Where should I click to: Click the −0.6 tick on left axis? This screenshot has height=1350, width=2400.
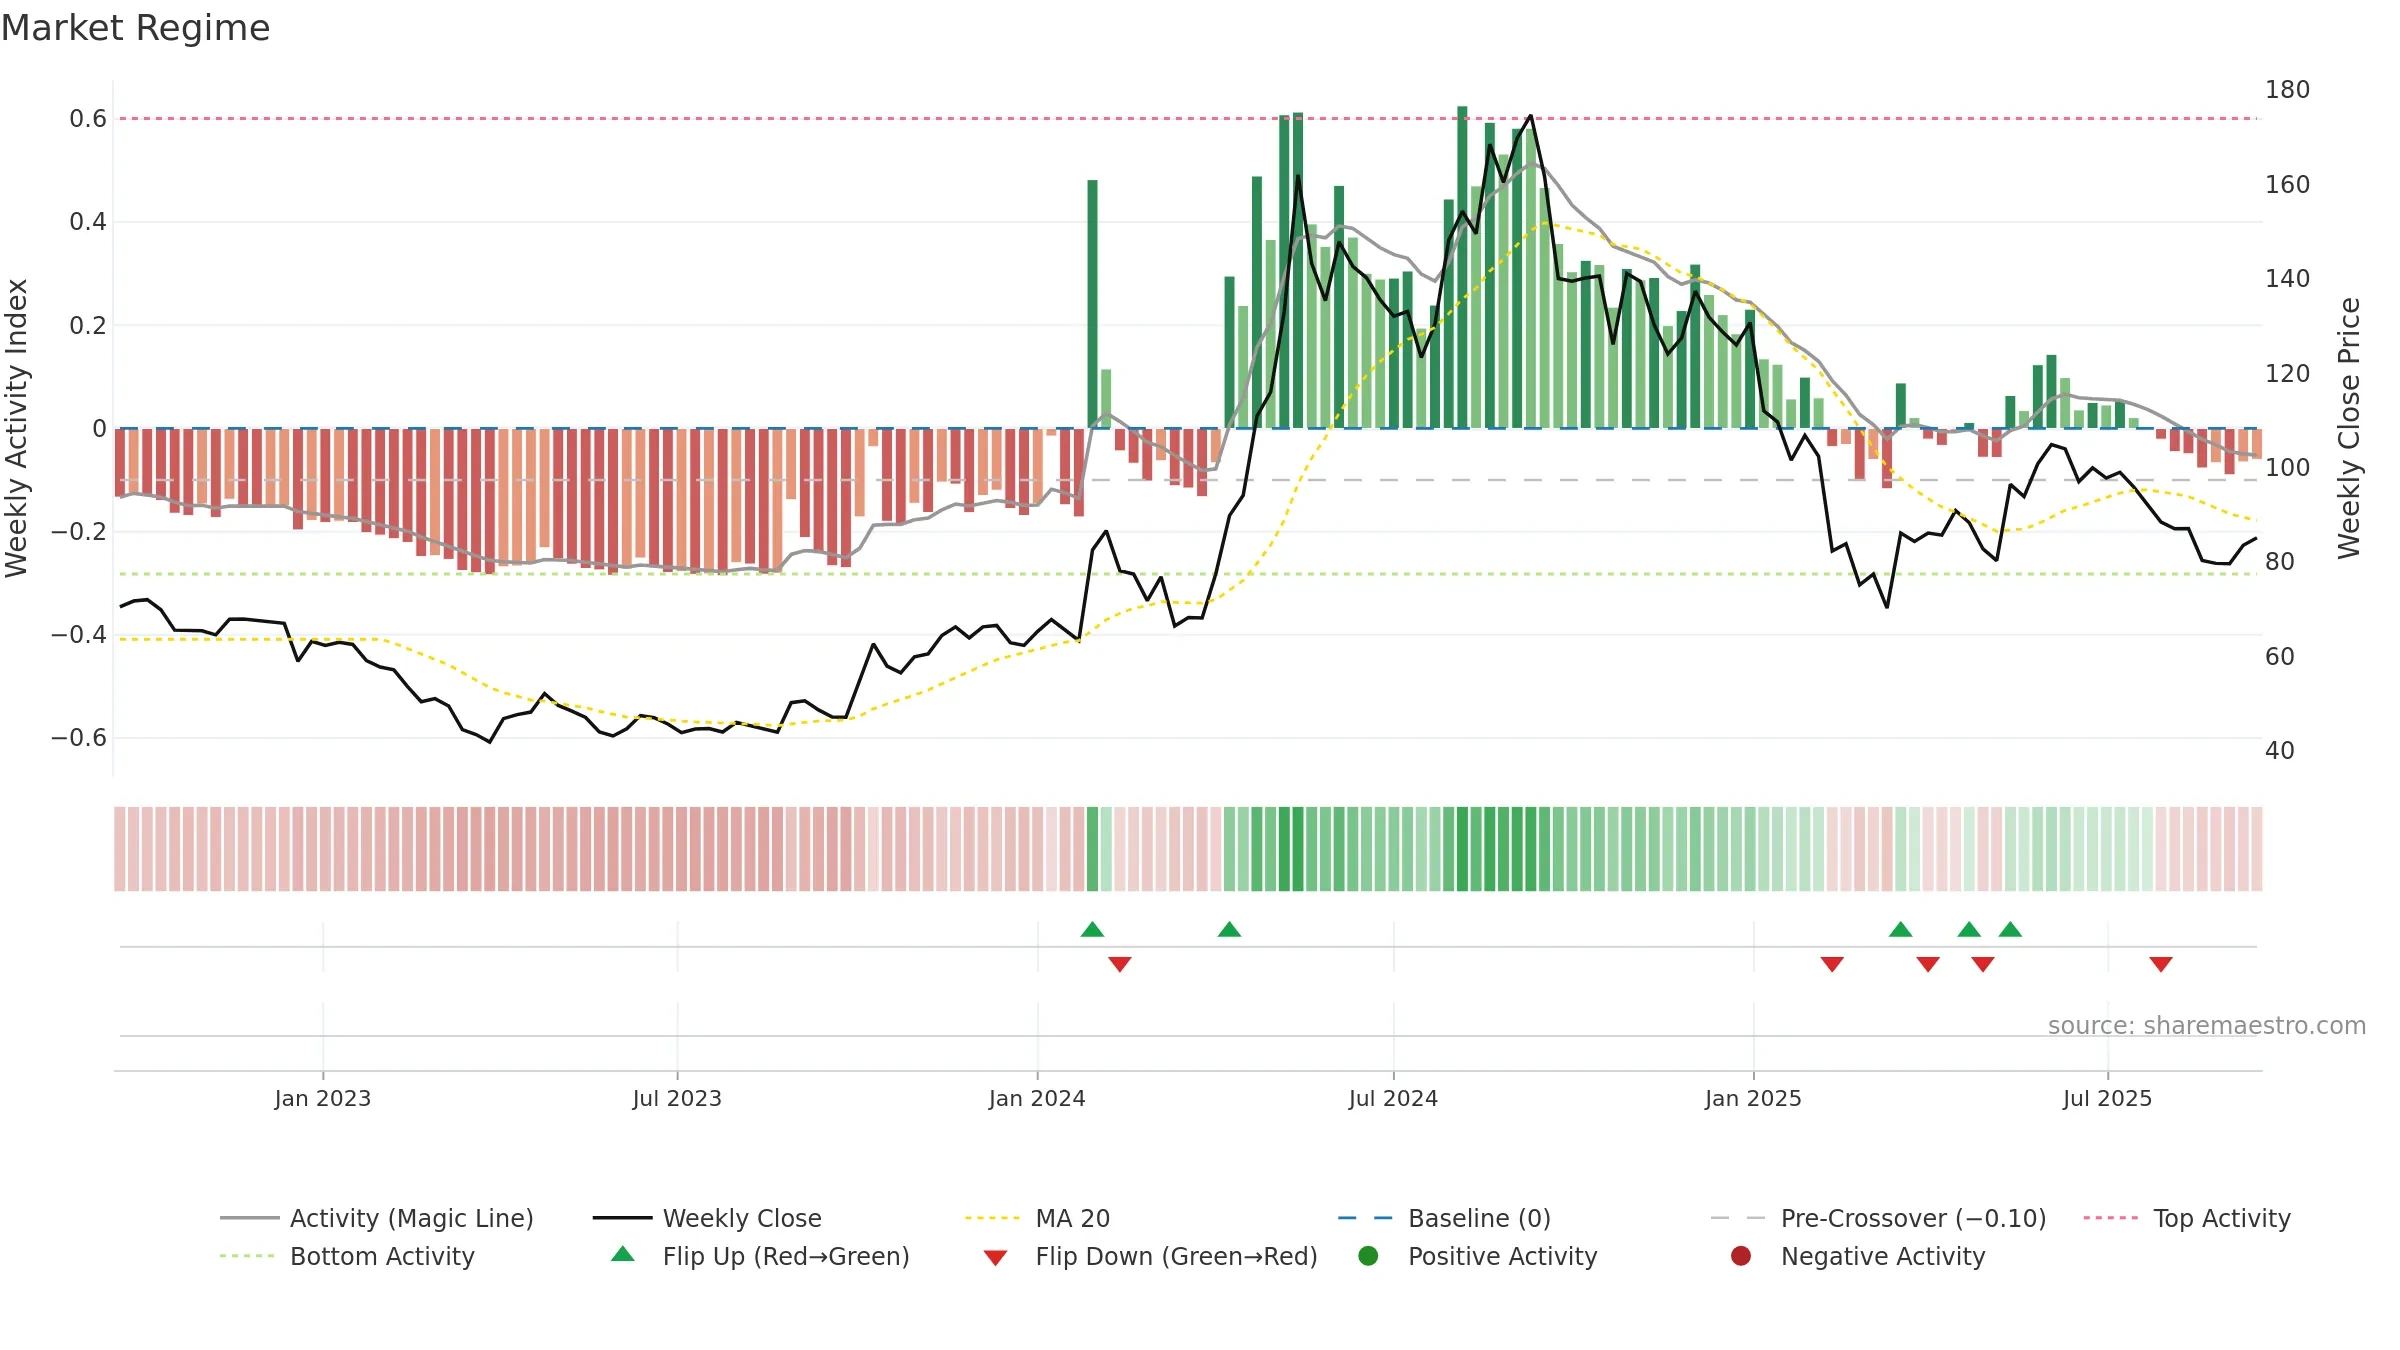79,738
